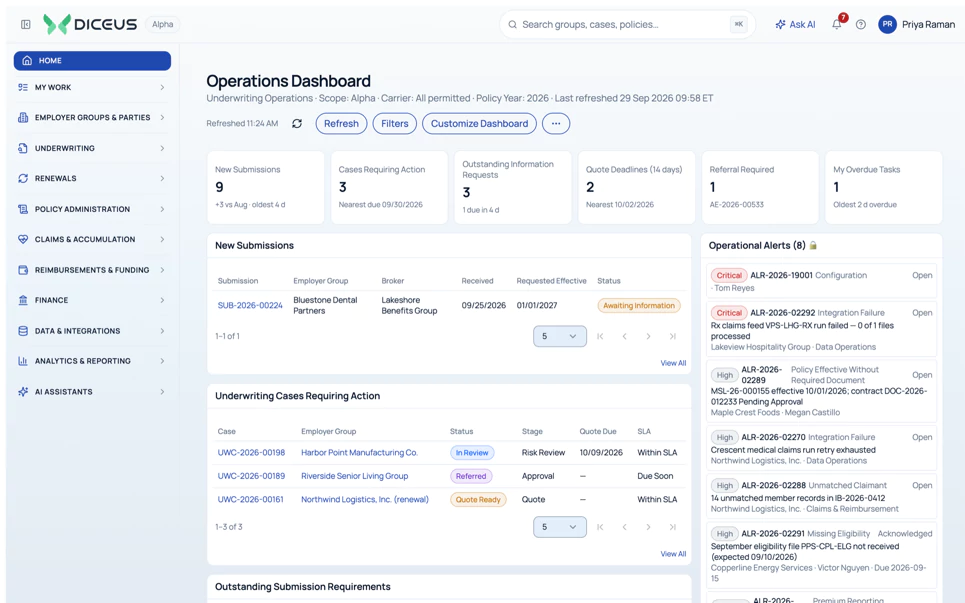Viewport: 965px width, 603px height.
Task: Open the Referral Required KPI card
Action: click(760, 188)
